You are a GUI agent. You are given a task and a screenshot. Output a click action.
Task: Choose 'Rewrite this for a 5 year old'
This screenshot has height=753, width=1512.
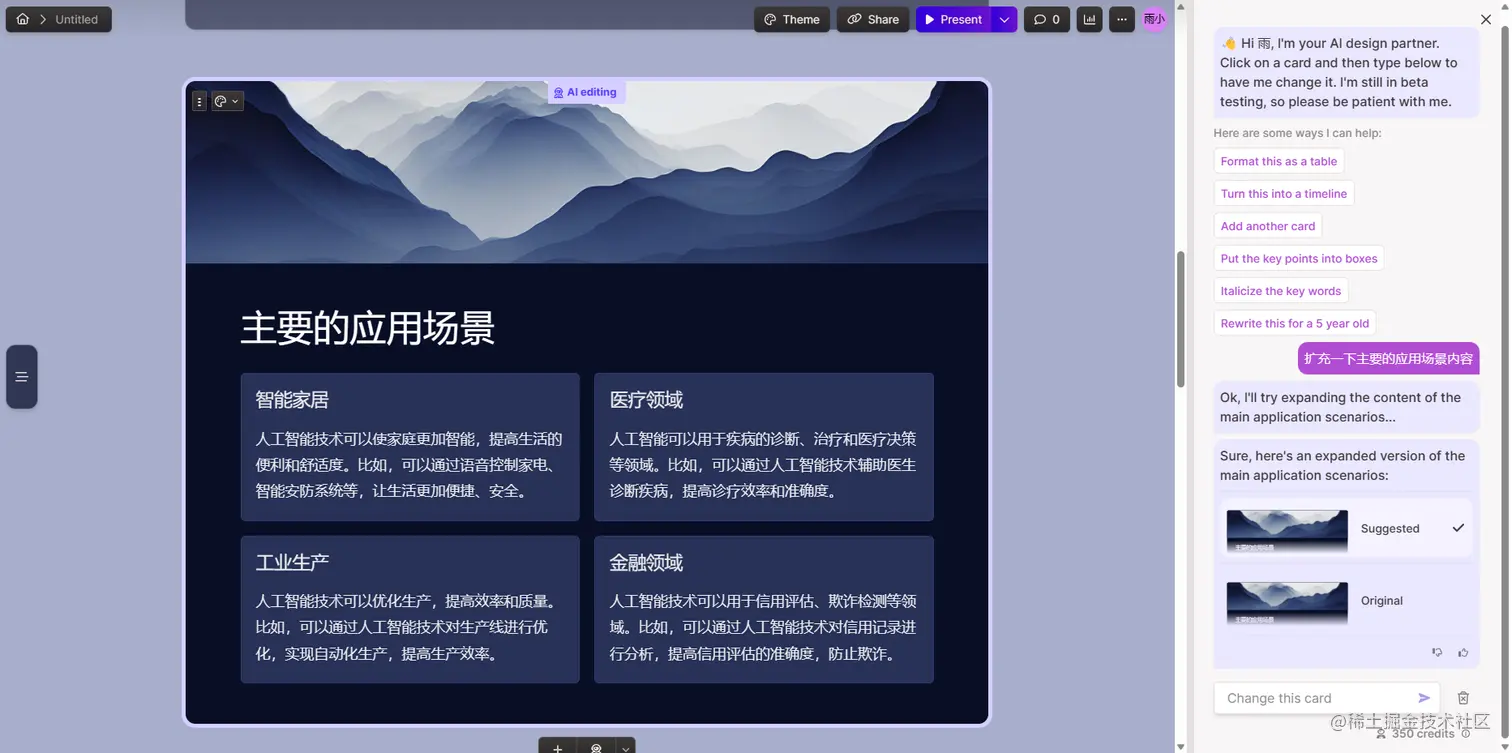[x=1294, y=323]
